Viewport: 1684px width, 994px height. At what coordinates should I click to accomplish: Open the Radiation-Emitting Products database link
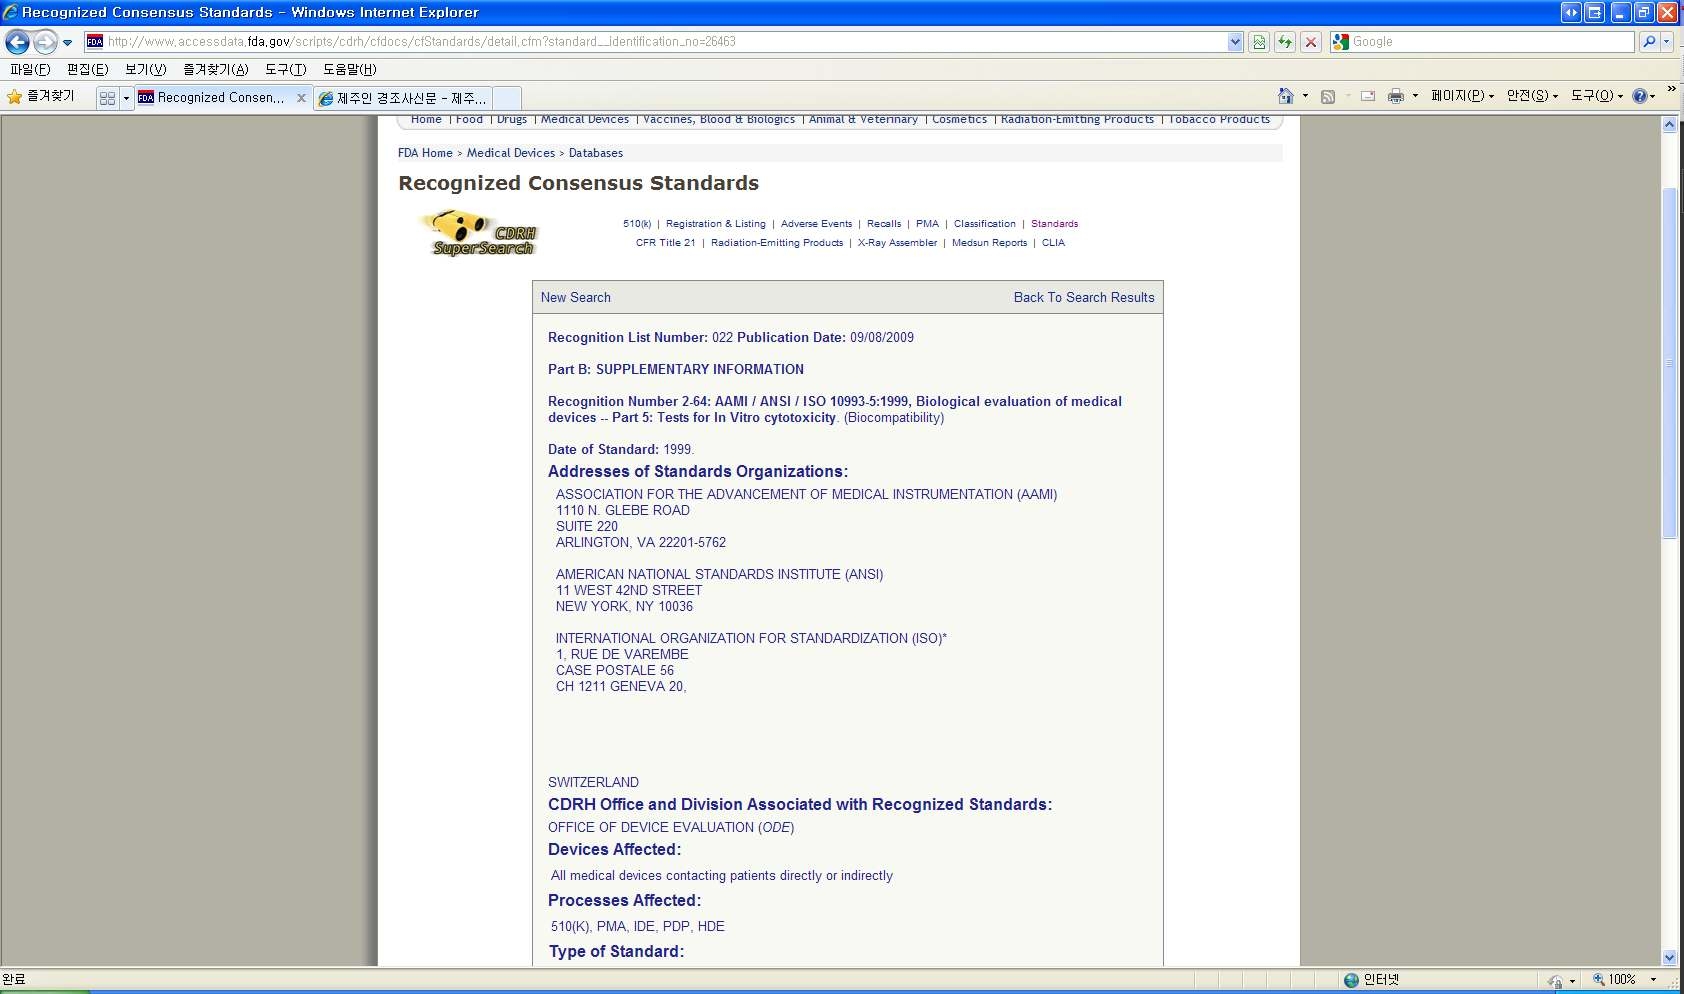777,243
